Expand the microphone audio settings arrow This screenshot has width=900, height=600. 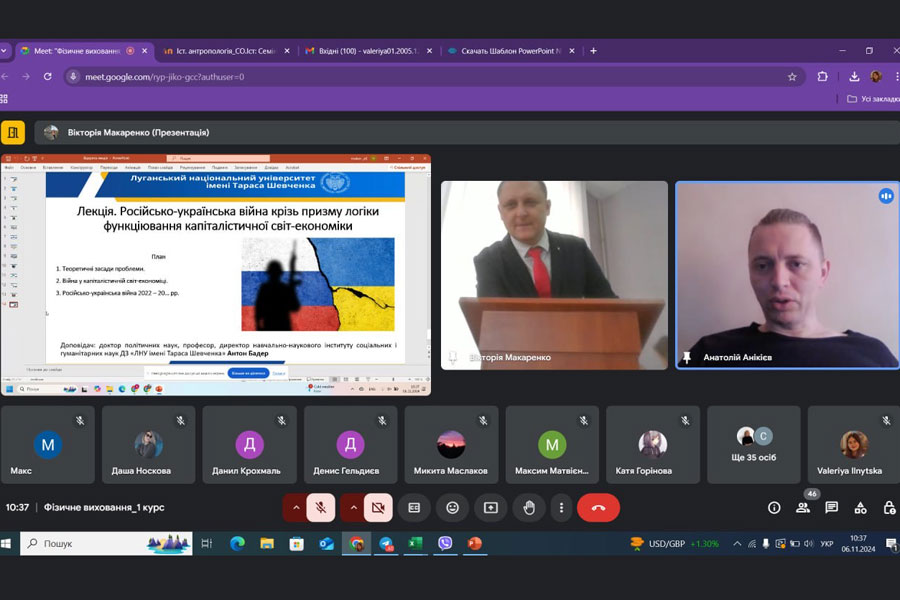(295, 508)
